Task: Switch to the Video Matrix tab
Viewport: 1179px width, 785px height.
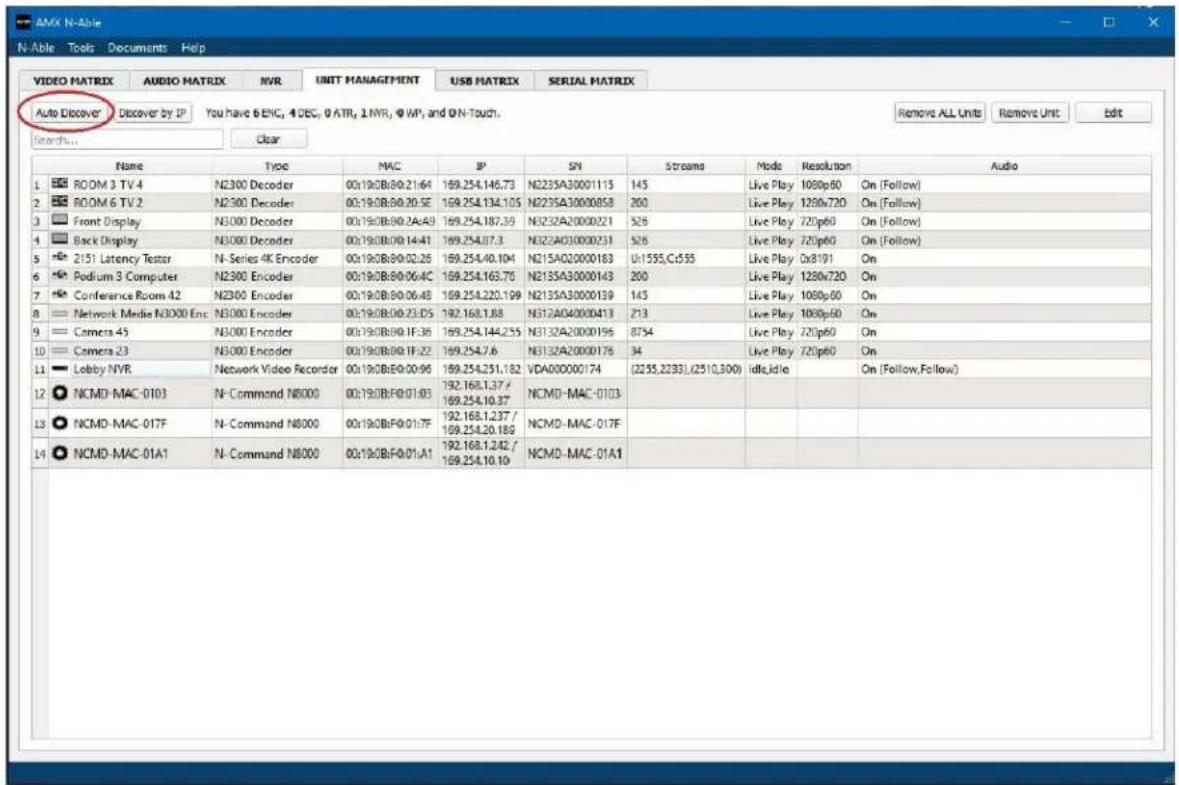Action: tap(74, 80)
